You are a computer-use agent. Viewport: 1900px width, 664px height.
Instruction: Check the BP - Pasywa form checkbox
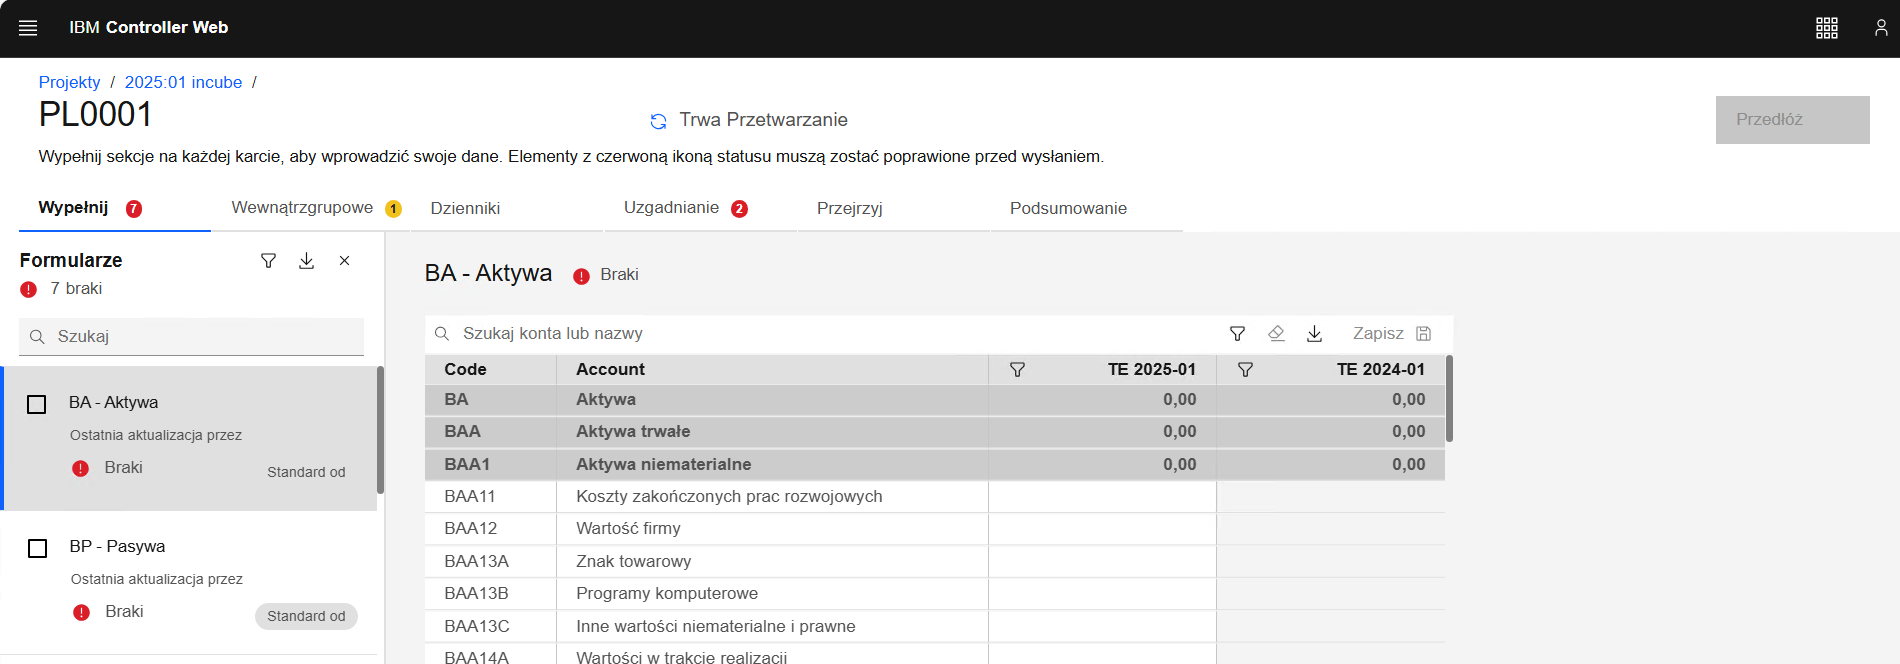coord(38,548)
